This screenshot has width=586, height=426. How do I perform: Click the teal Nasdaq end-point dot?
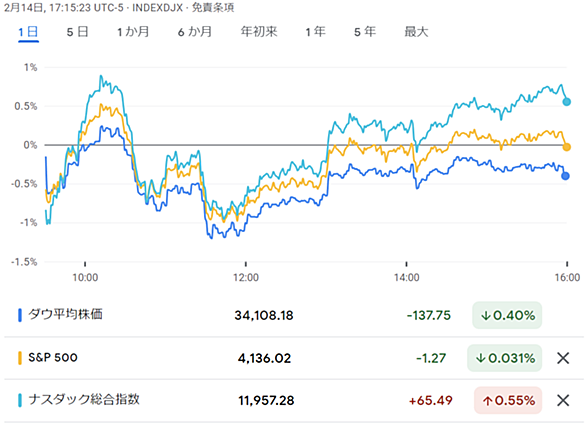[x=567, y=102]
